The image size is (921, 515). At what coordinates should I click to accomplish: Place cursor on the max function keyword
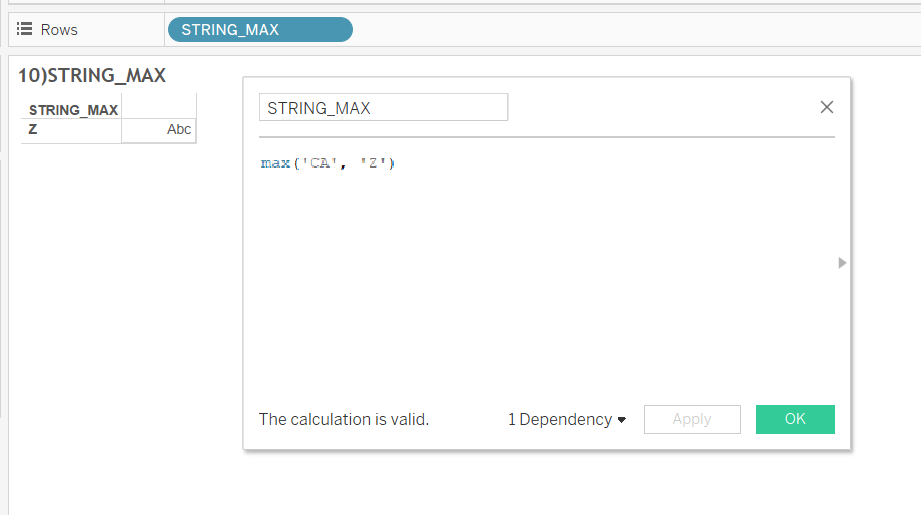tap(275, 163)
